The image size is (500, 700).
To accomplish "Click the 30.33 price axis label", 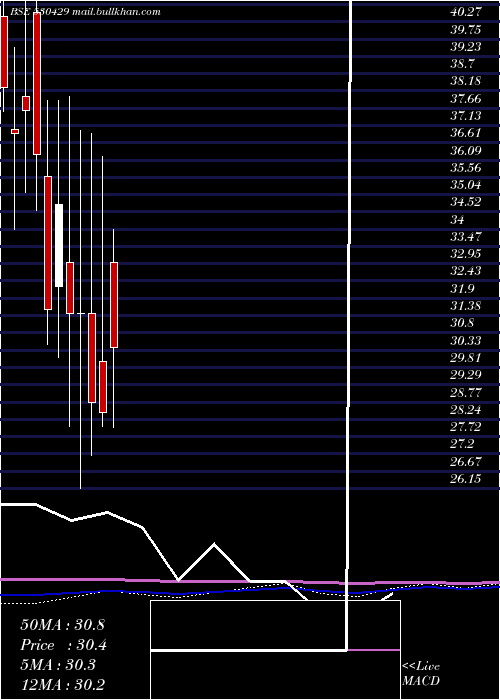I will 466,341.
